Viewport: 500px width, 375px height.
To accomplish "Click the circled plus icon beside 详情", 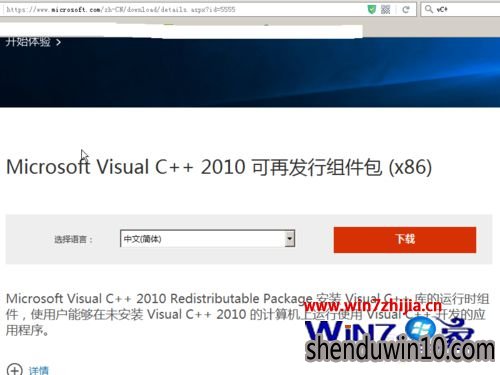I will pos(15,369).
